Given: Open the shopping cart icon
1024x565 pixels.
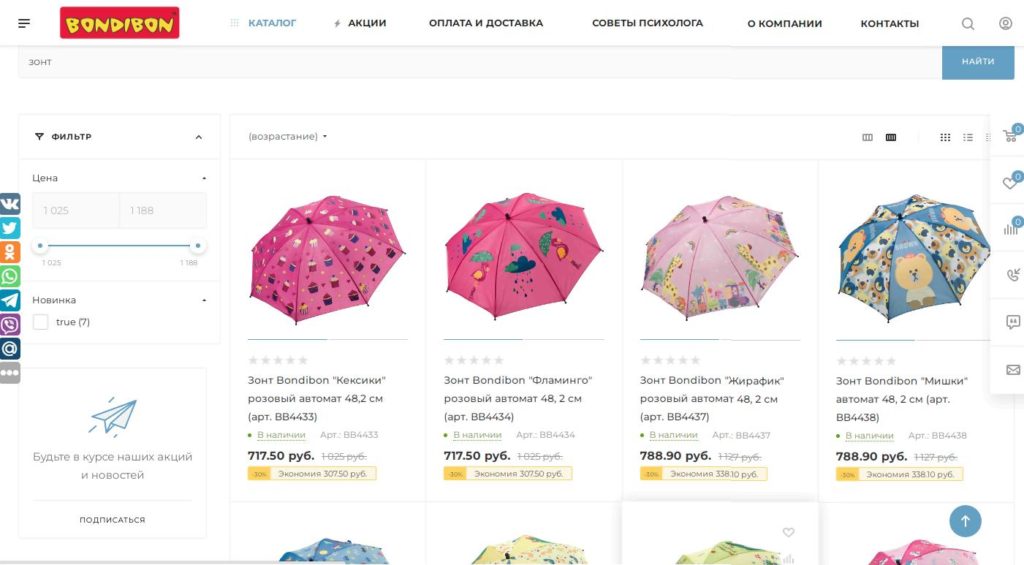Looking at the screenshot, I should 1010,136.
